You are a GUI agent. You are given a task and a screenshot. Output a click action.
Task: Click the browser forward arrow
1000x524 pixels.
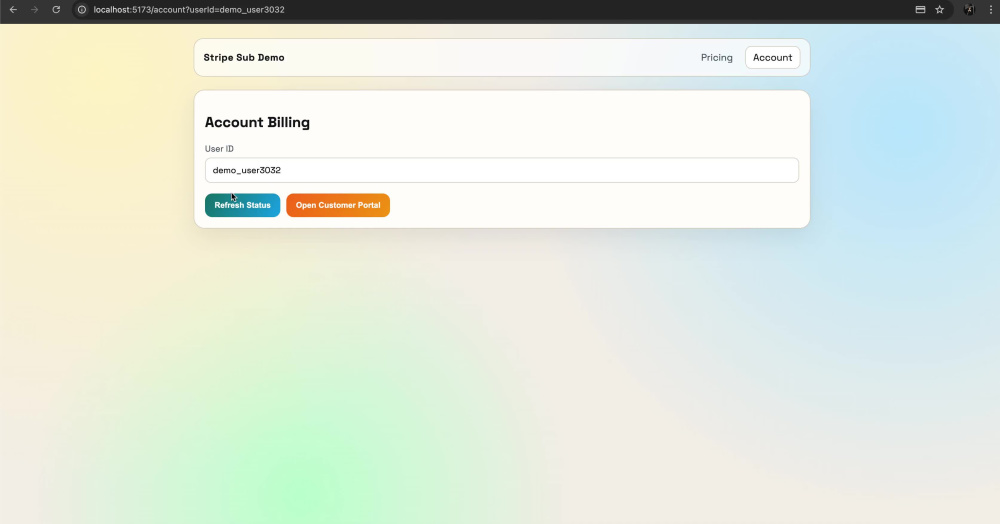point(34,10)
